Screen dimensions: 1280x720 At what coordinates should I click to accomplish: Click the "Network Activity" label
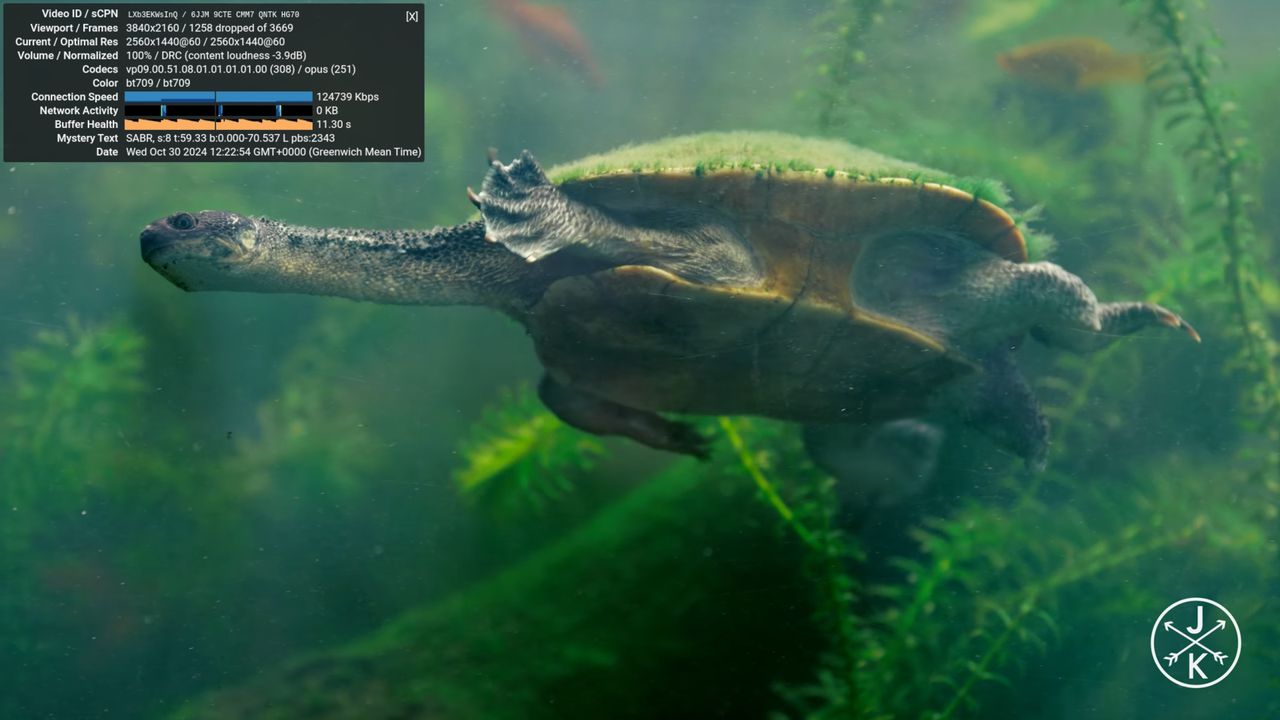(79, 111)
